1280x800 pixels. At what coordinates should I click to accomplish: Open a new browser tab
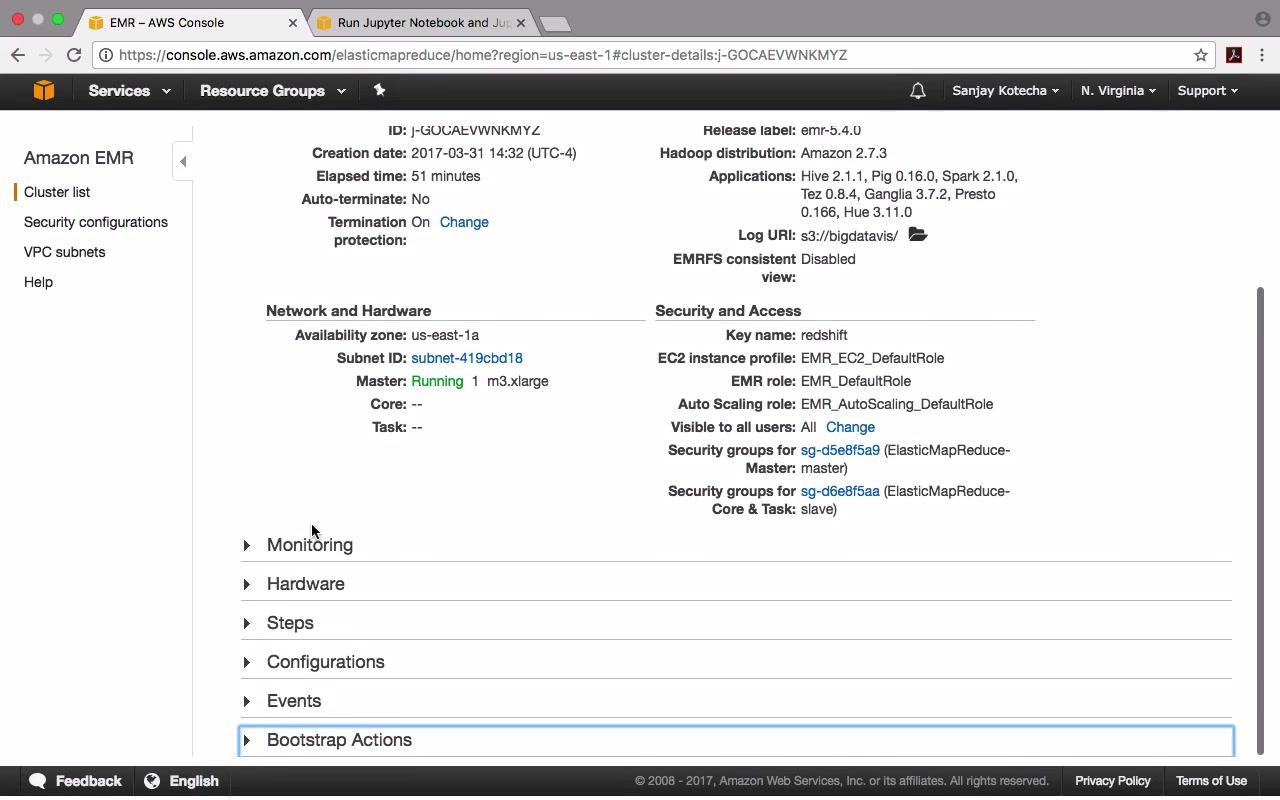[x=555, y=23]
